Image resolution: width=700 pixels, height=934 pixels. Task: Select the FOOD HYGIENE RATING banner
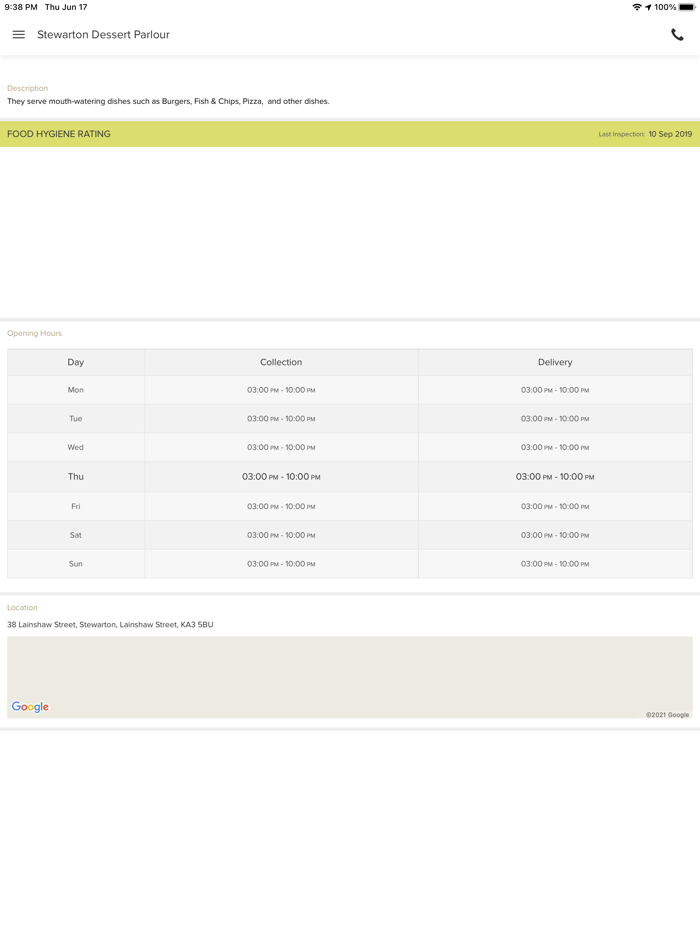pyautogui.click(x=350, y=134)
